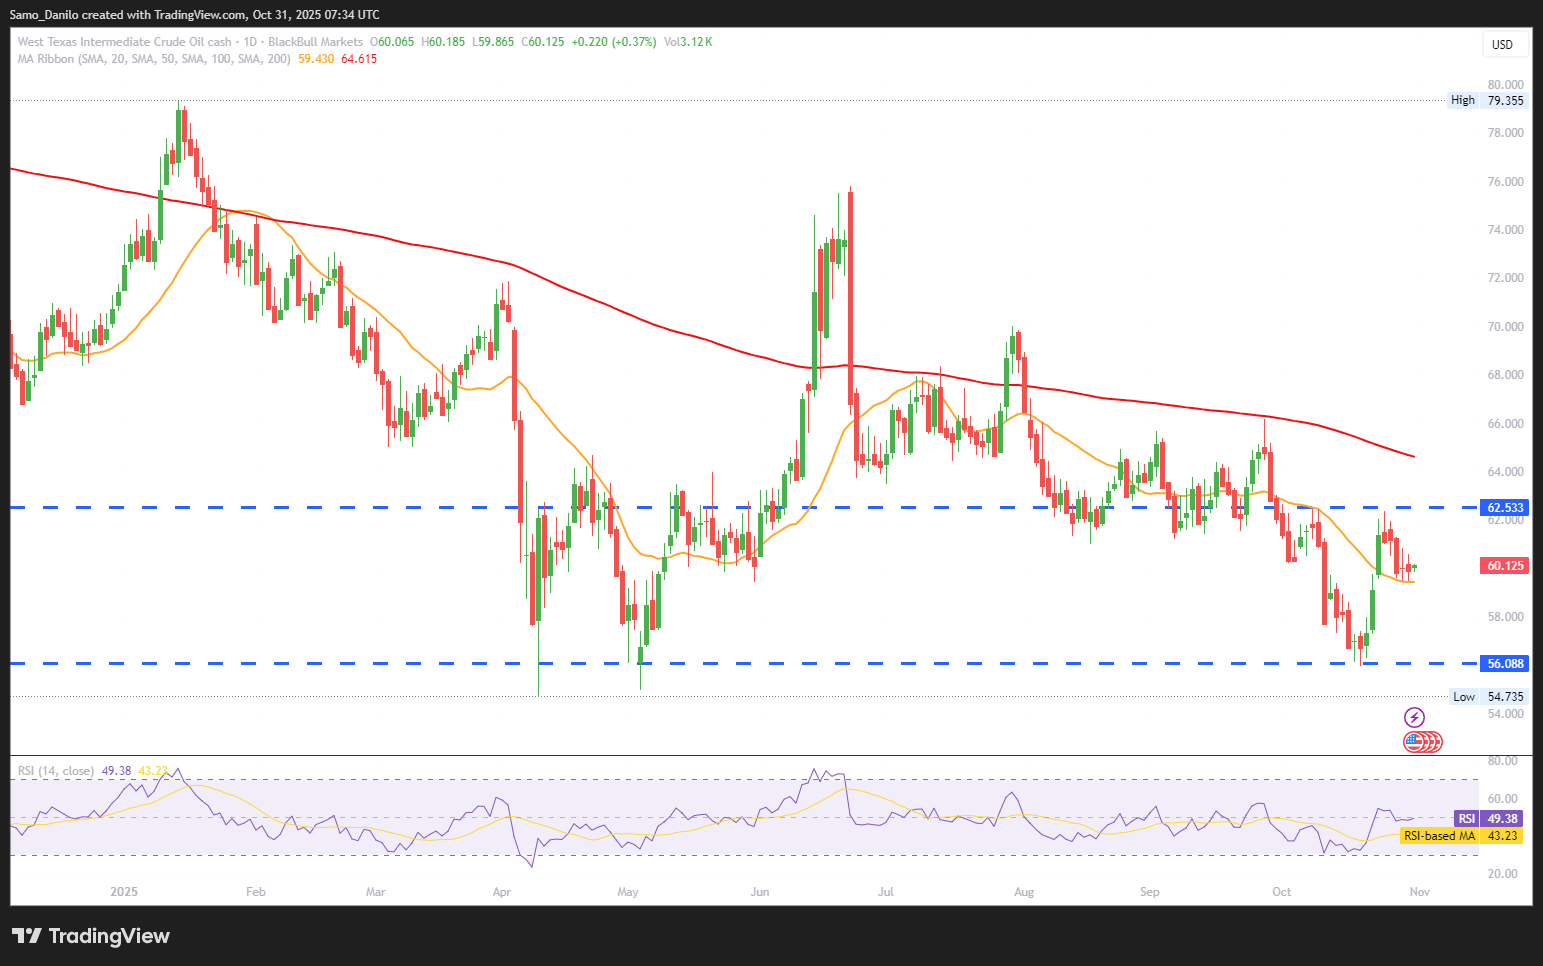This screenshot has width=1543, height=966.
Task: Click the purple RSI 49.38 value label
Action: 1489,819
